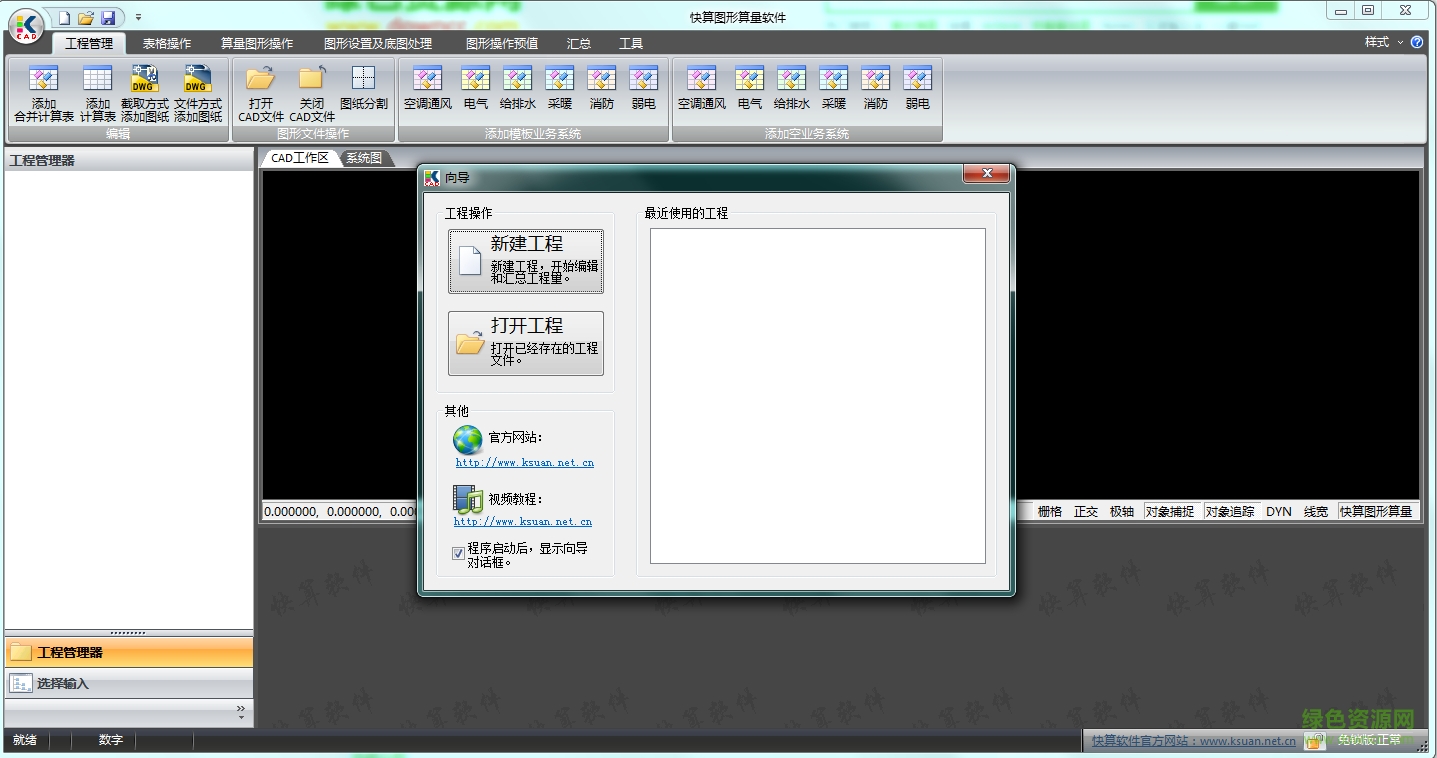This screenshot has height=758, width=1437.
Task: Open the 样式 dropdown menu
Action: (x=1383, y=42)
